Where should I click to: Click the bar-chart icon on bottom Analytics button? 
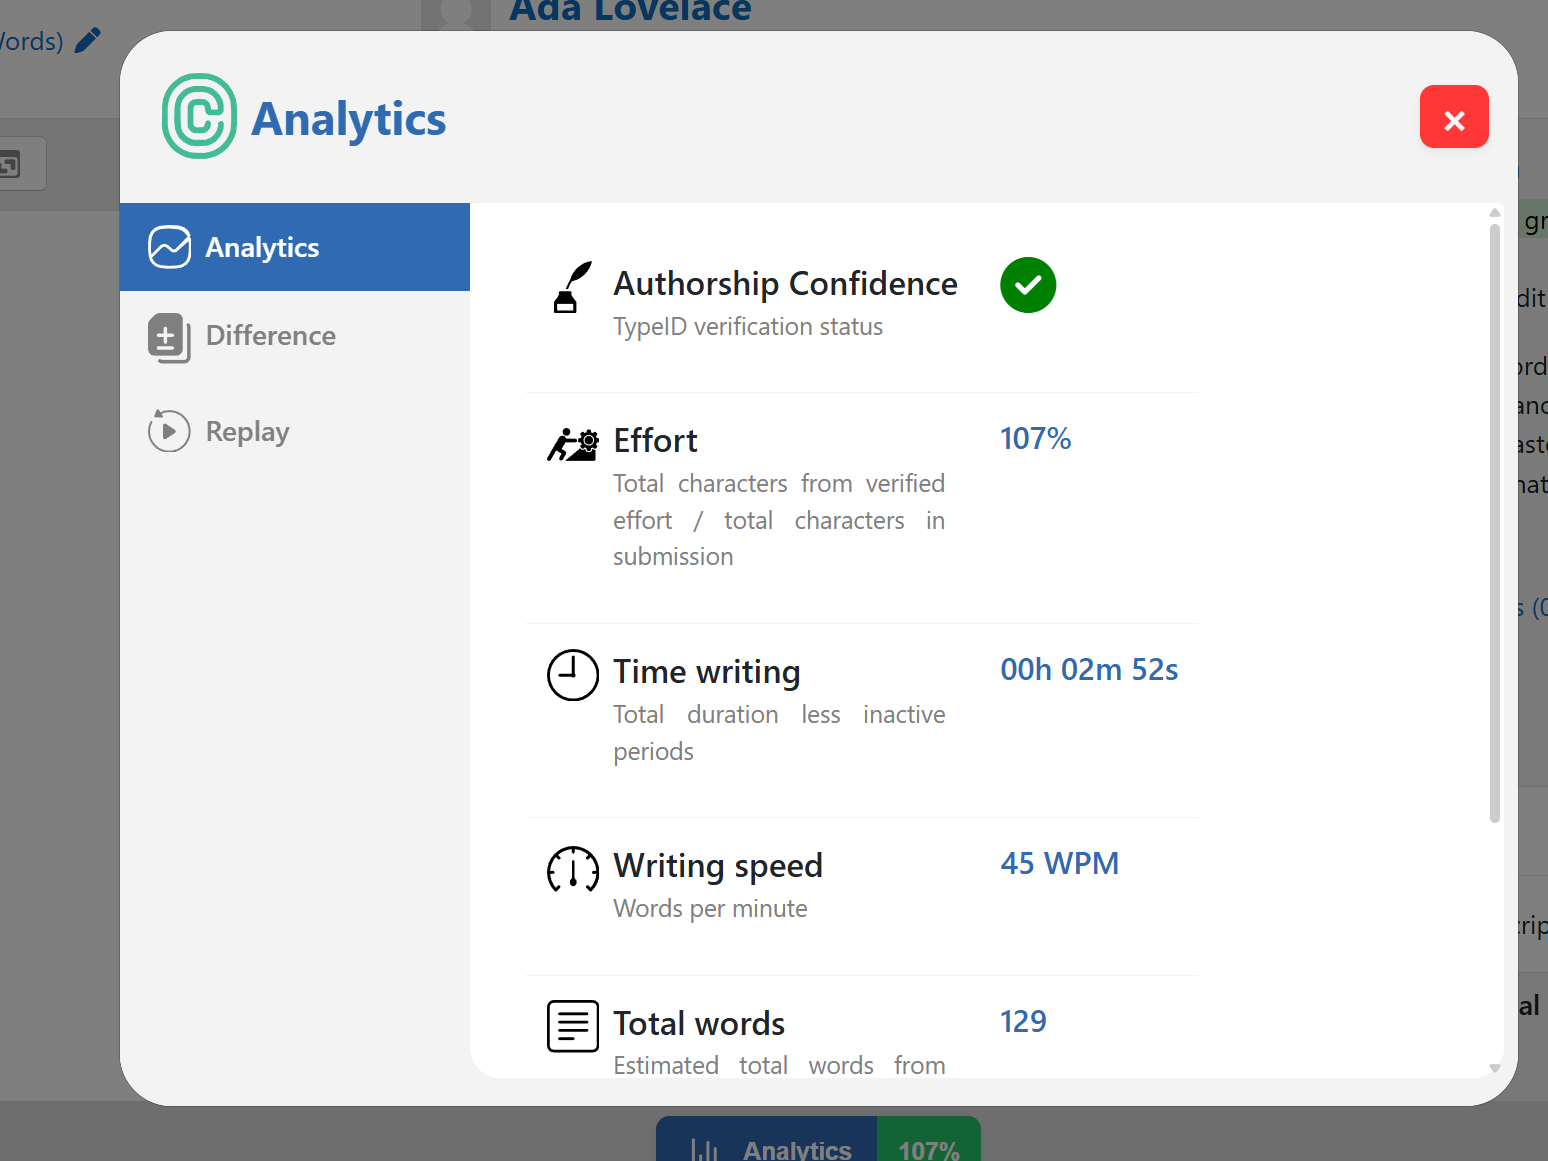pos(705,1148)
